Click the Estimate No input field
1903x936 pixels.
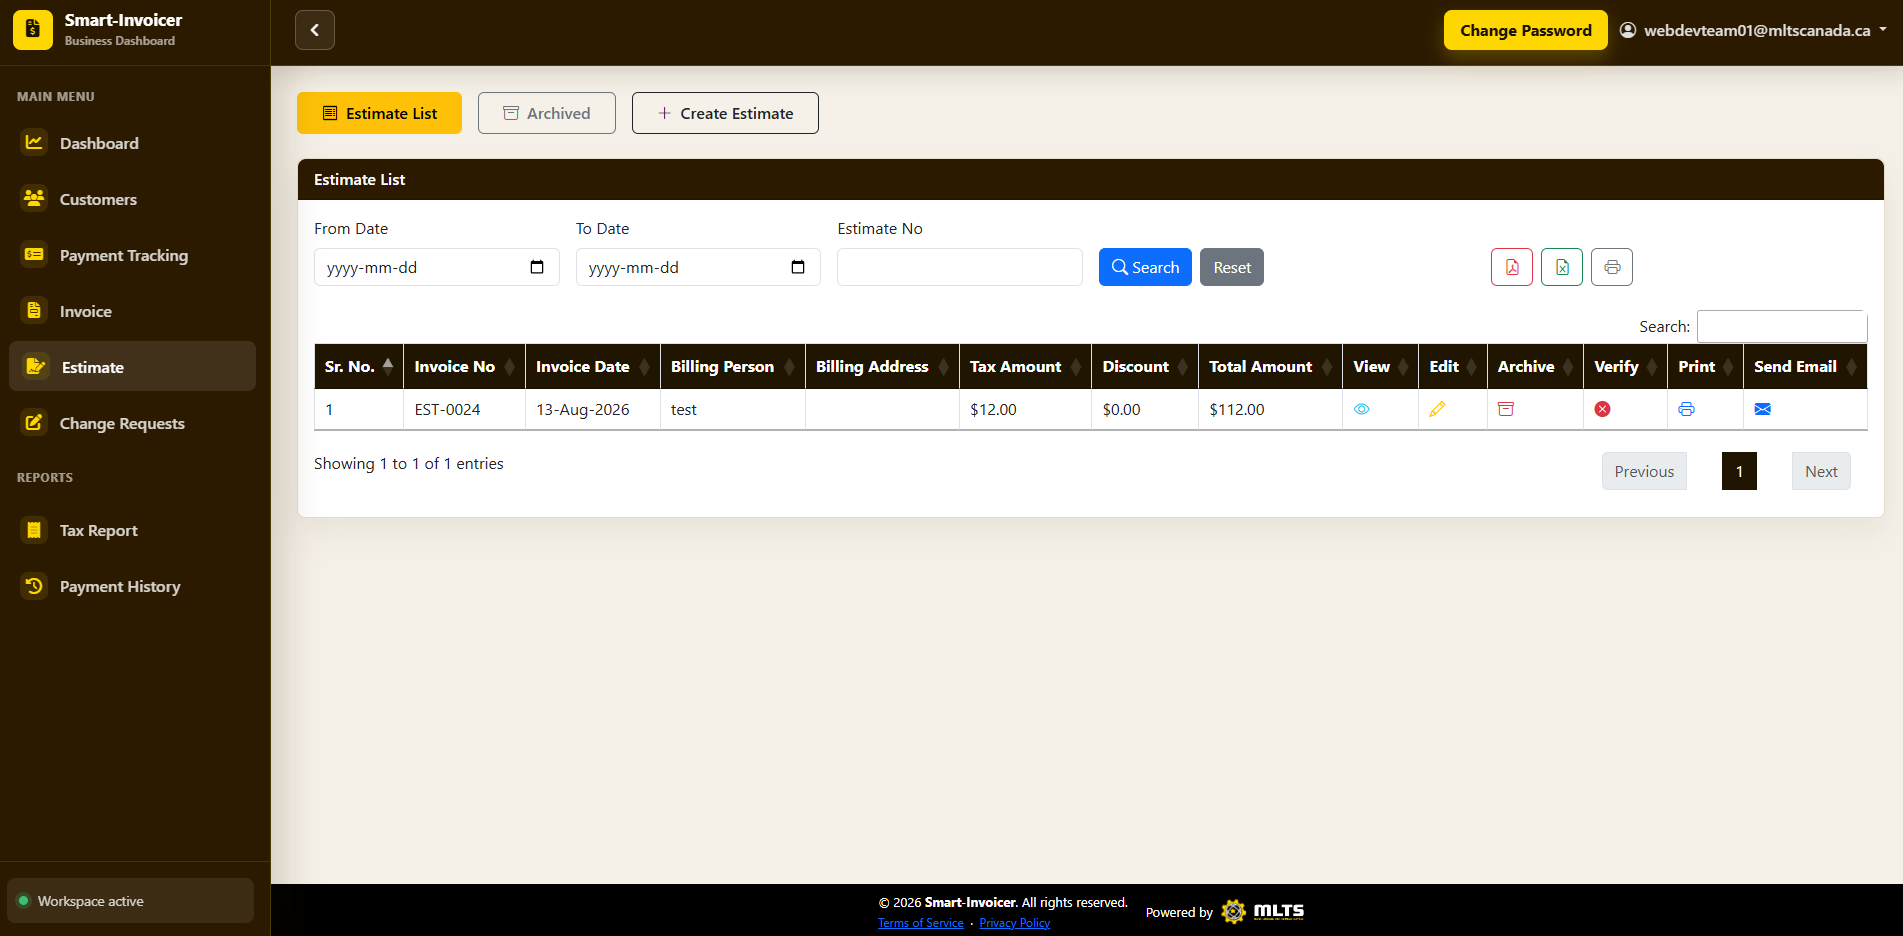pos(960,267)
